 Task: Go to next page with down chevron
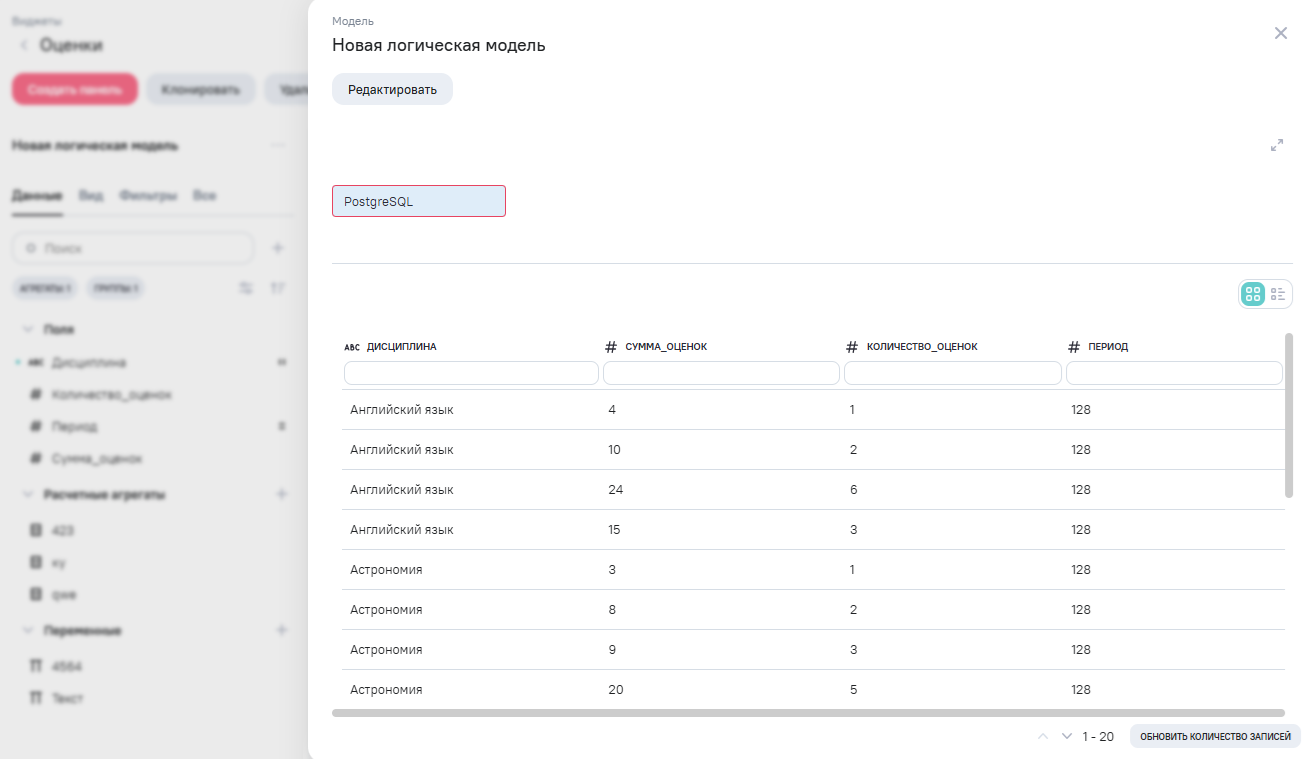[1066, 736]
